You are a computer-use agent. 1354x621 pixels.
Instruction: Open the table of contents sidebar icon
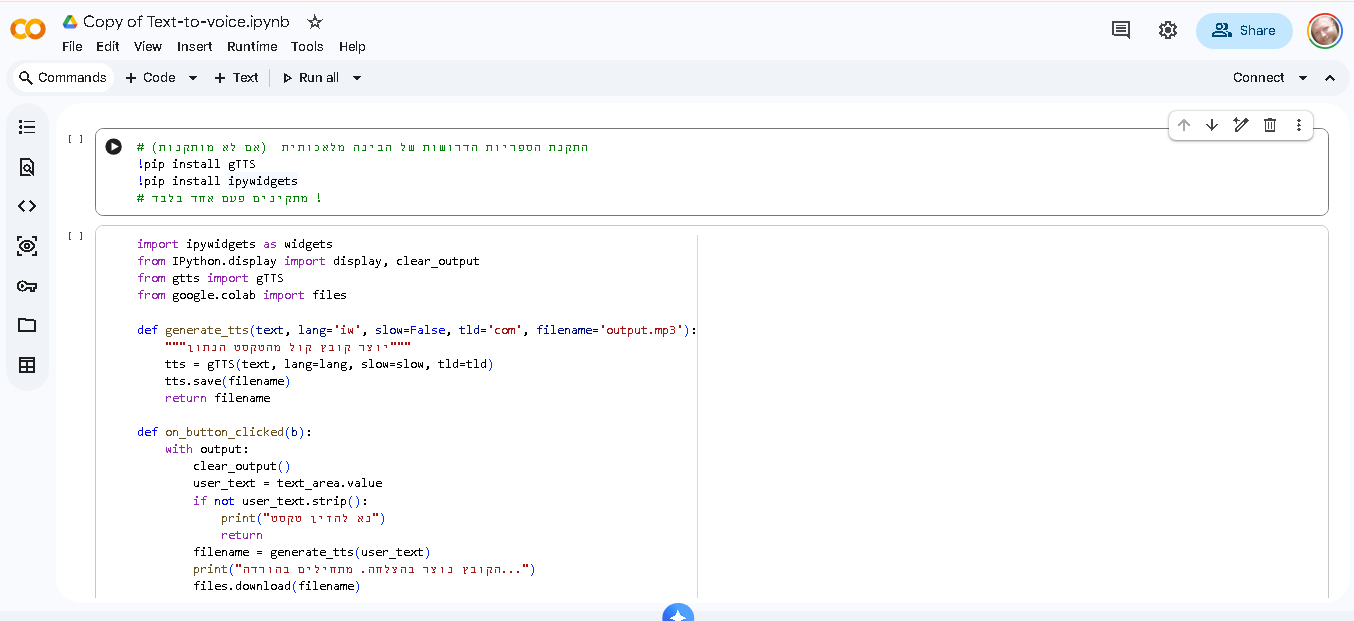(27, 127)
